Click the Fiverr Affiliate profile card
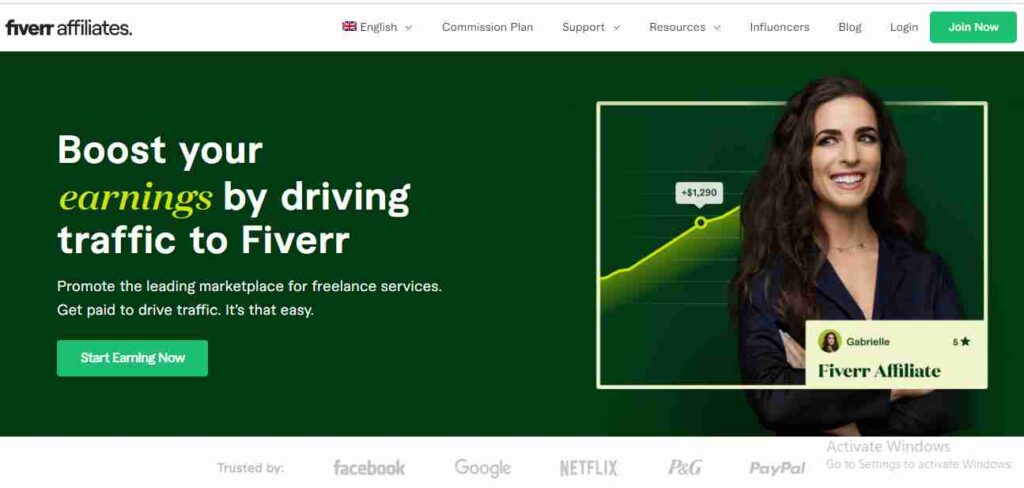This screenshot has height=488, width=1024. tap(896, 354)
